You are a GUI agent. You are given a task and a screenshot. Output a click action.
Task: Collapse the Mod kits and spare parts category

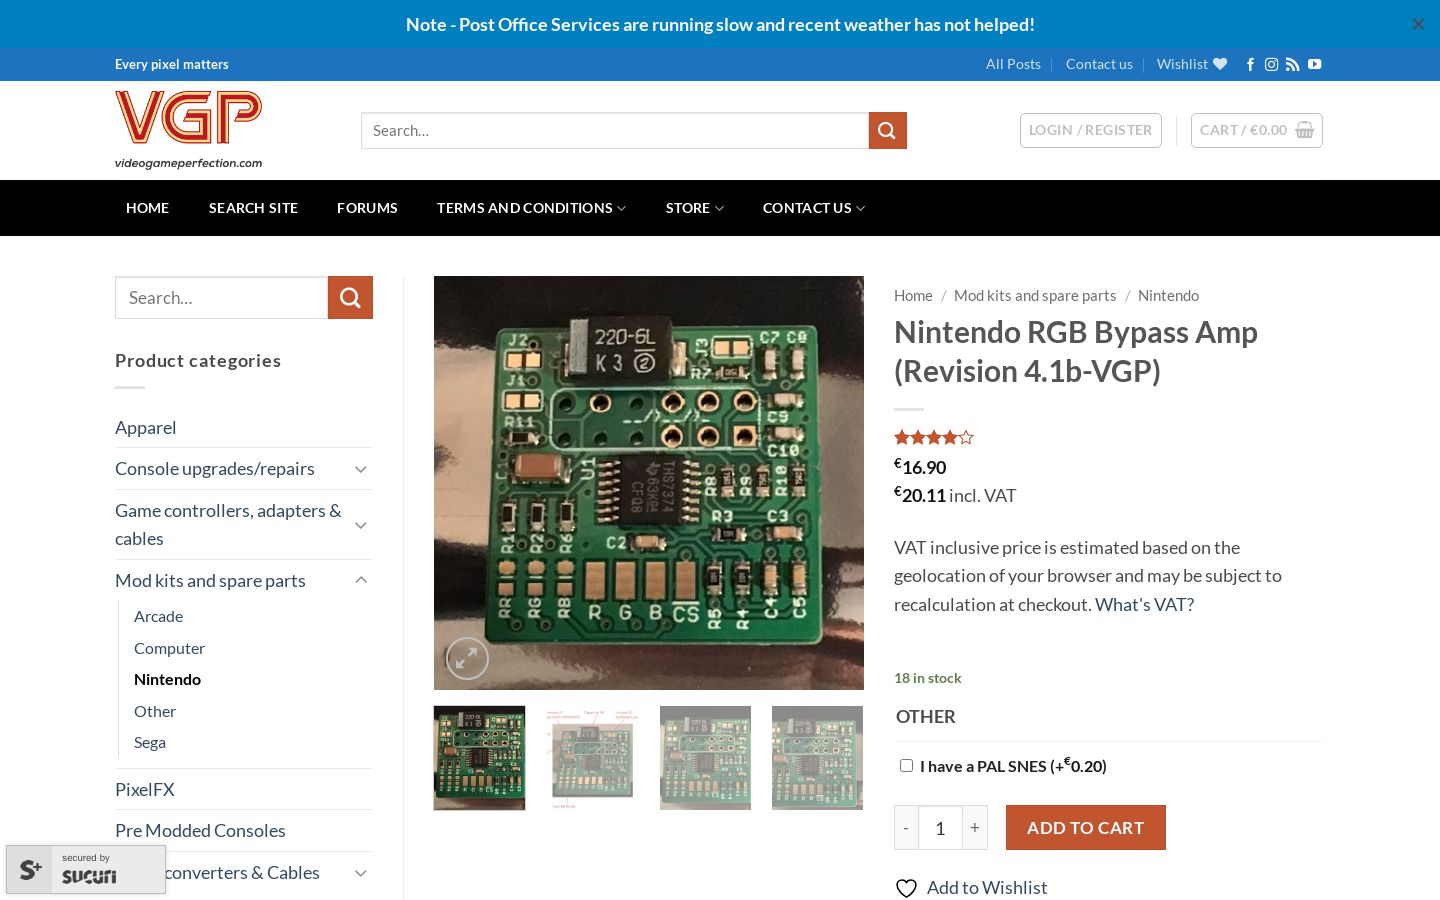pos(361,580)
